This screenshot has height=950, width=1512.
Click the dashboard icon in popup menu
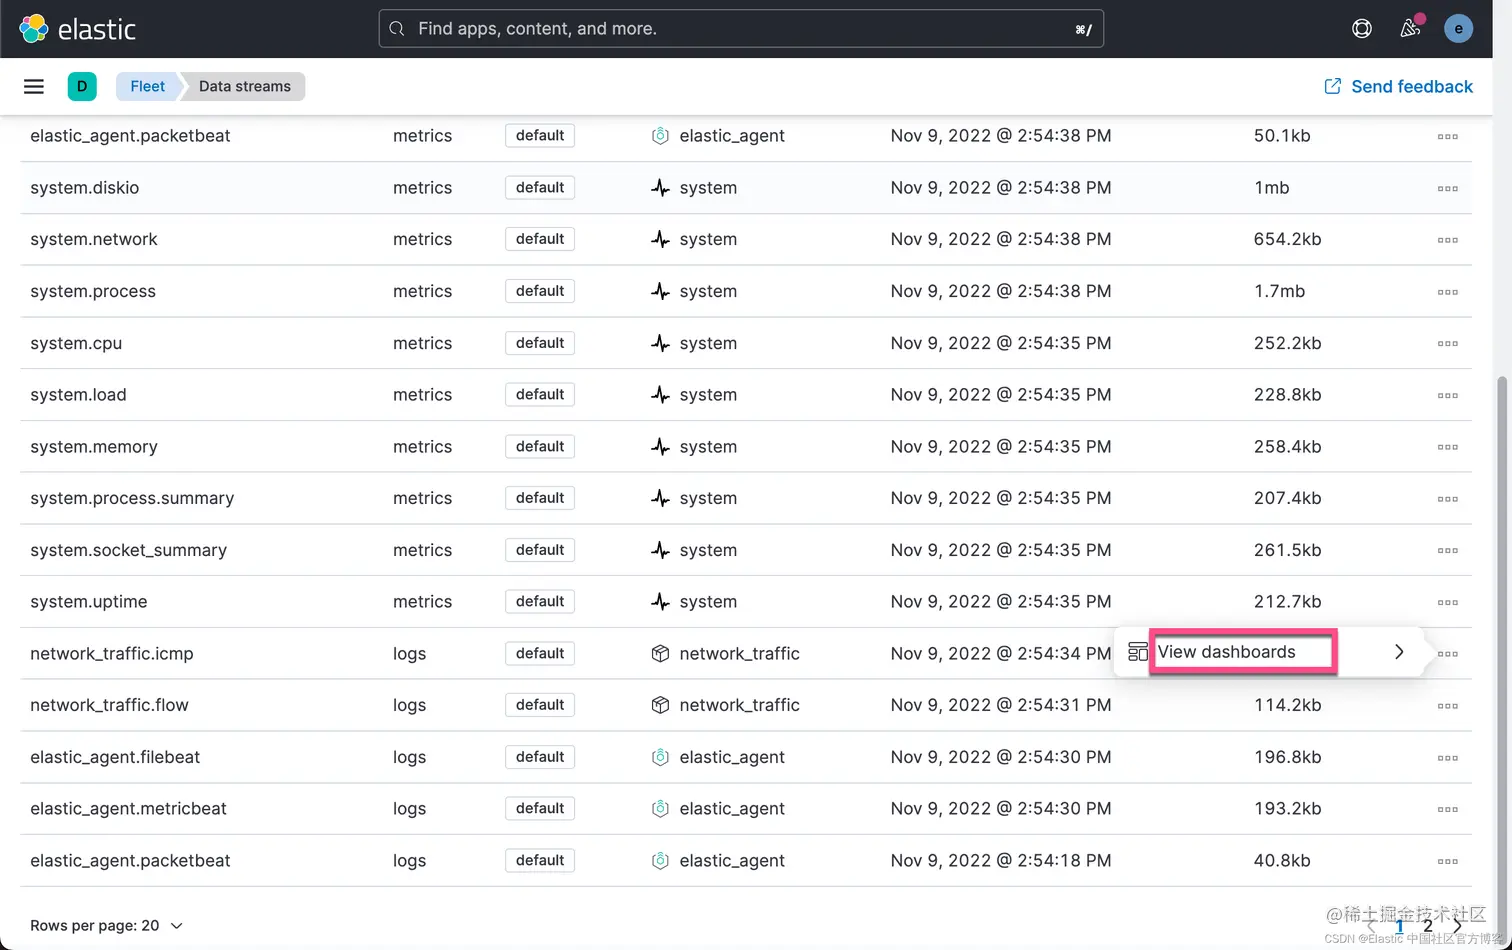point(1138,652)
